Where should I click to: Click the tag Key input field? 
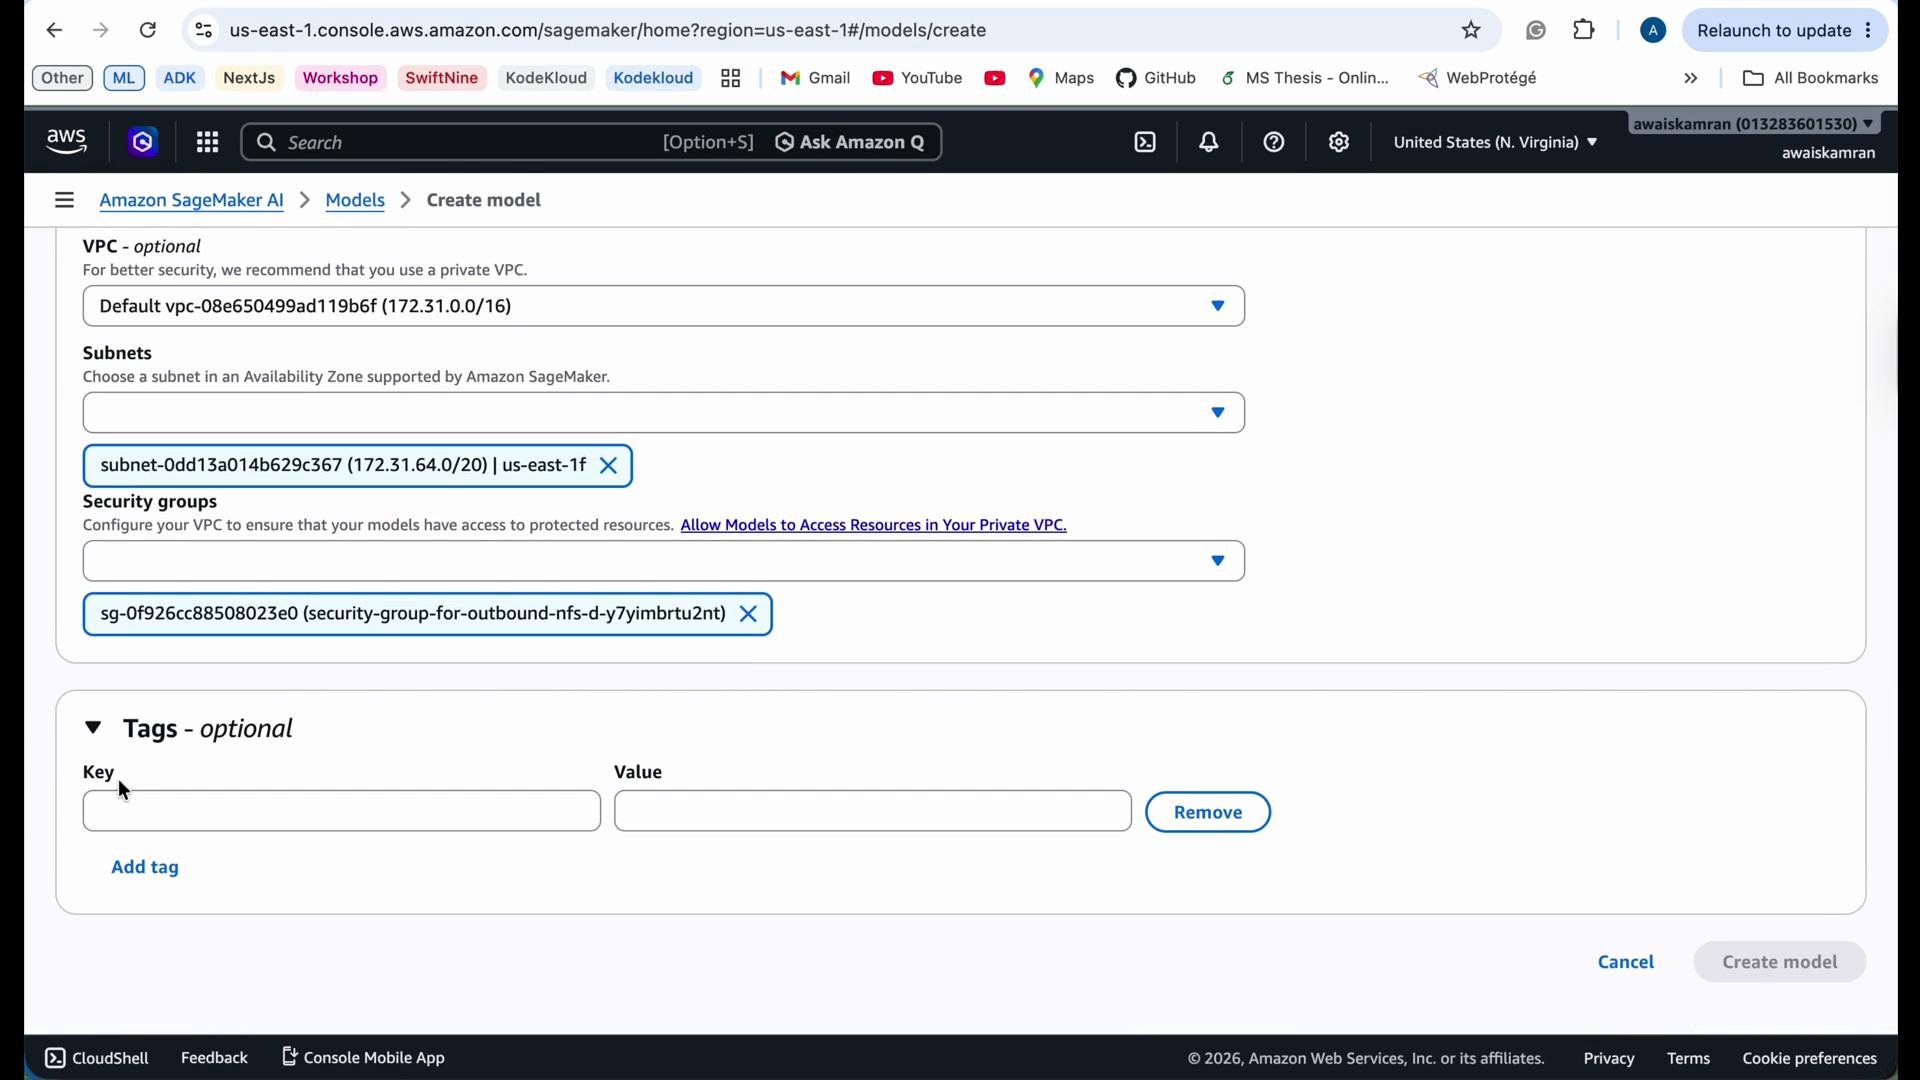342,812
